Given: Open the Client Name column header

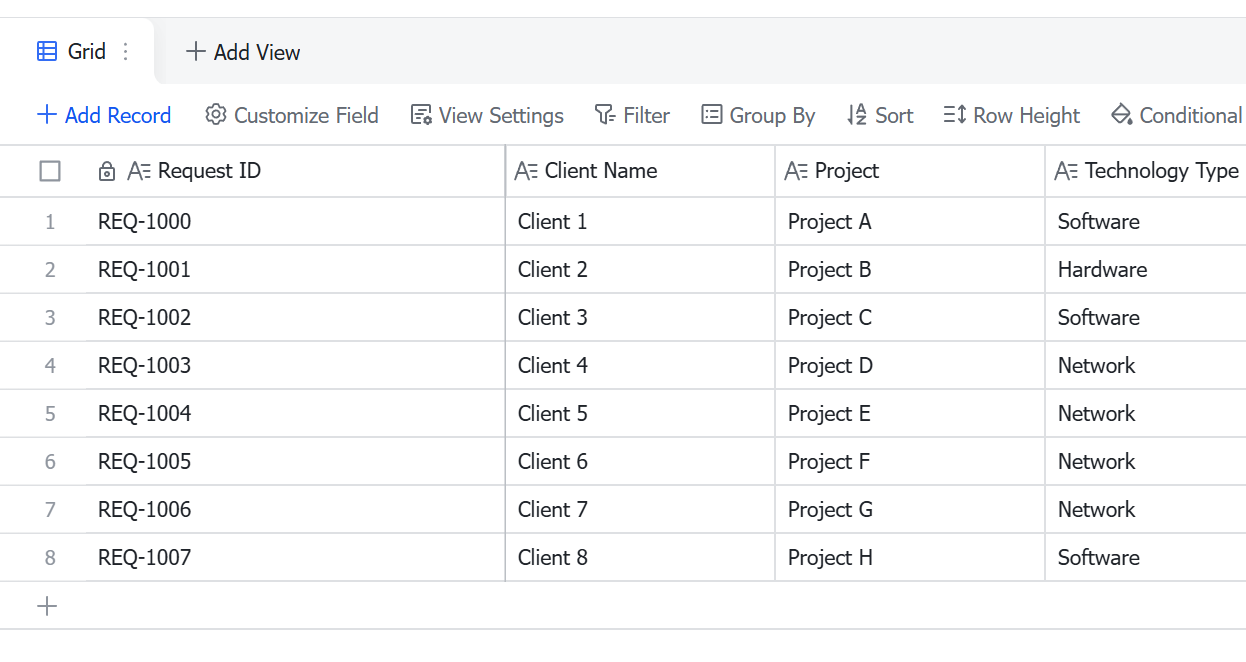Looking at the screenshot, I should coord(640,171).
